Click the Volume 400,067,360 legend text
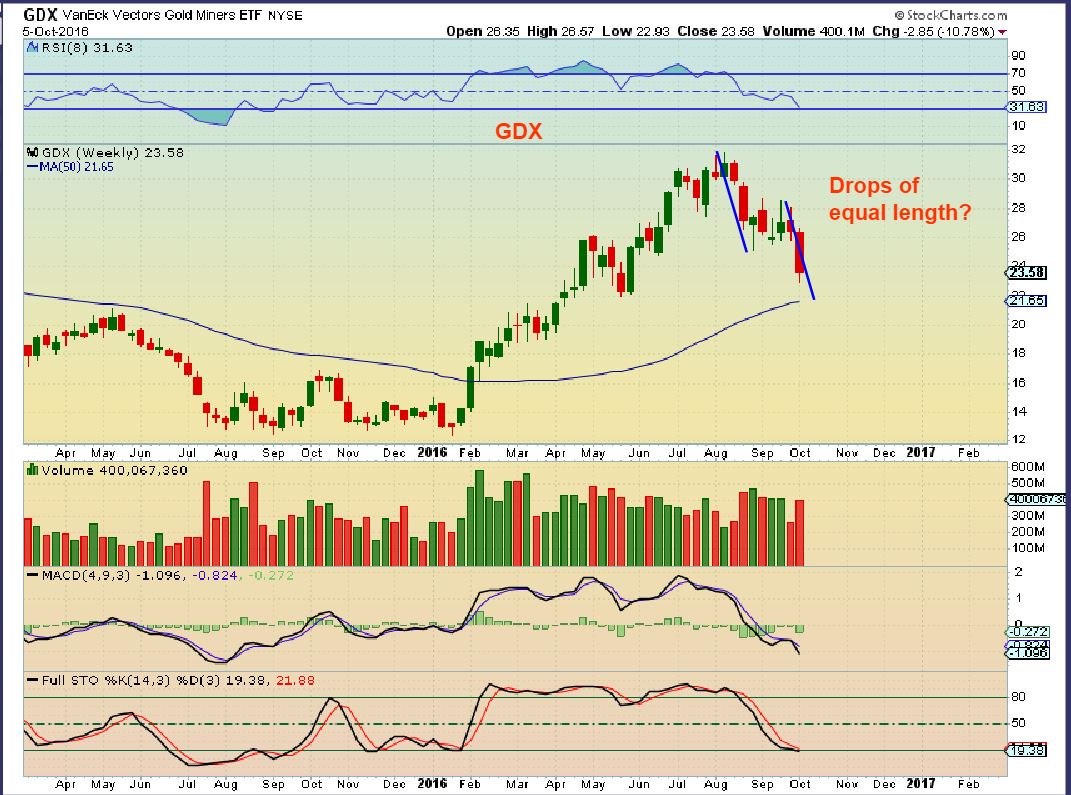Image resolution: width=1071 pixels, height=795 pixels. tap(114, 470)
